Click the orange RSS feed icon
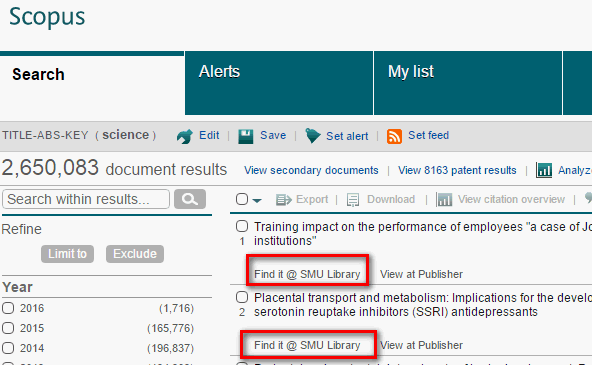This screenshot has width=592, height=365. coord(394,136)
